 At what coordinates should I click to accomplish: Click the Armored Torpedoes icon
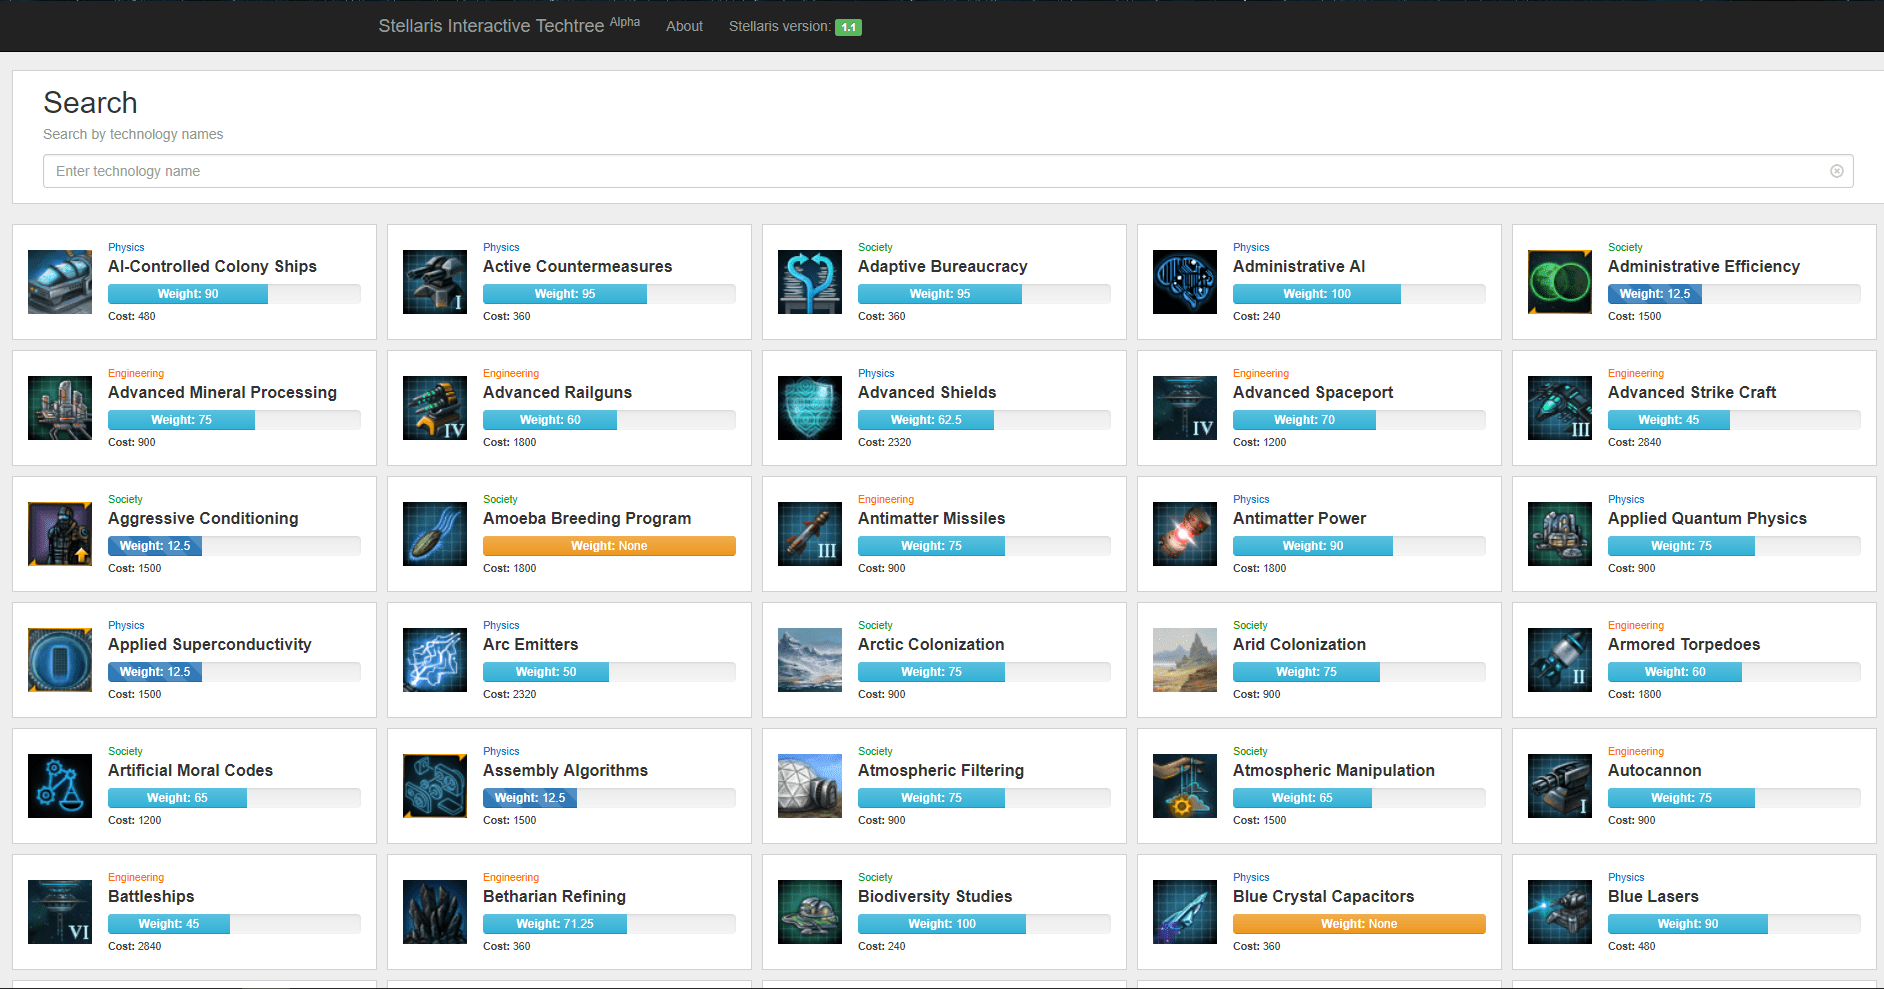[1560, 660]
